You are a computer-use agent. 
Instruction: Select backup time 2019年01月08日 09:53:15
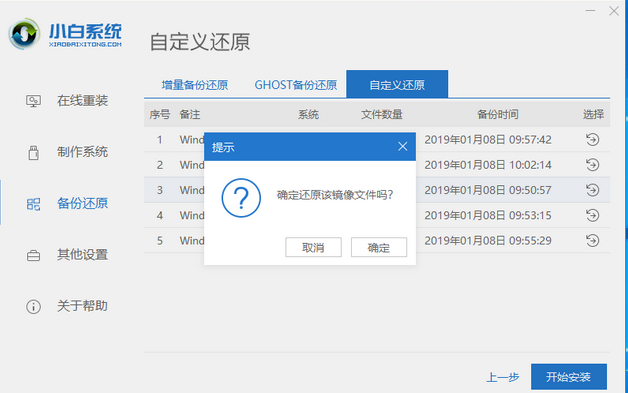[x=488, y=216]
